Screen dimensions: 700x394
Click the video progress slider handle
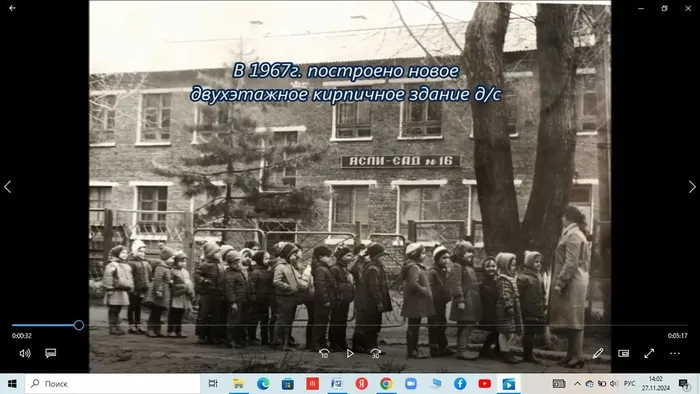(79, 325)
